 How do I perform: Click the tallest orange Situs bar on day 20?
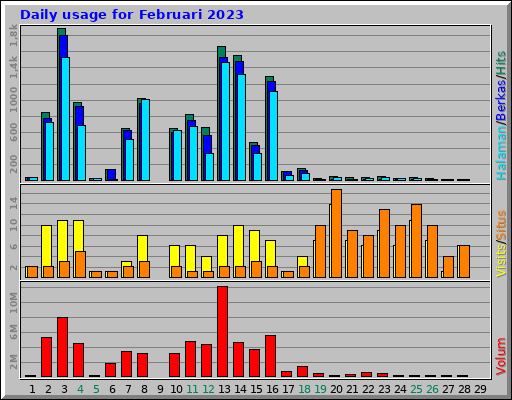point(337,233)
